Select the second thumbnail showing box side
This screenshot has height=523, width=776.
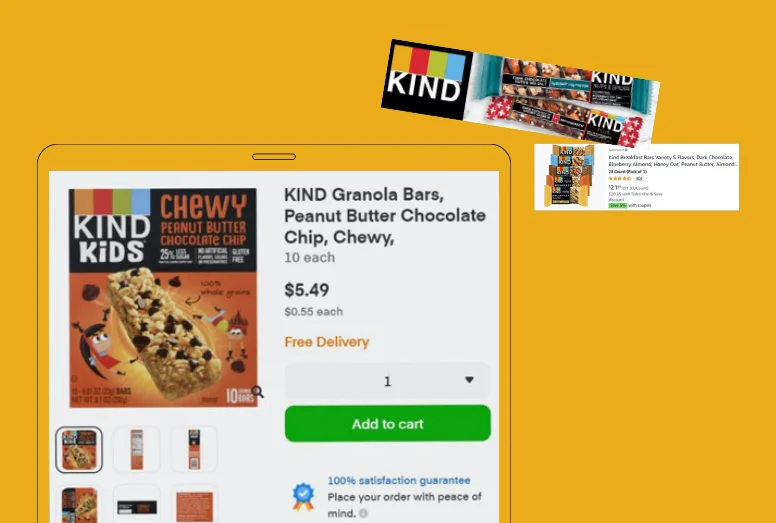tap(137, 450)
